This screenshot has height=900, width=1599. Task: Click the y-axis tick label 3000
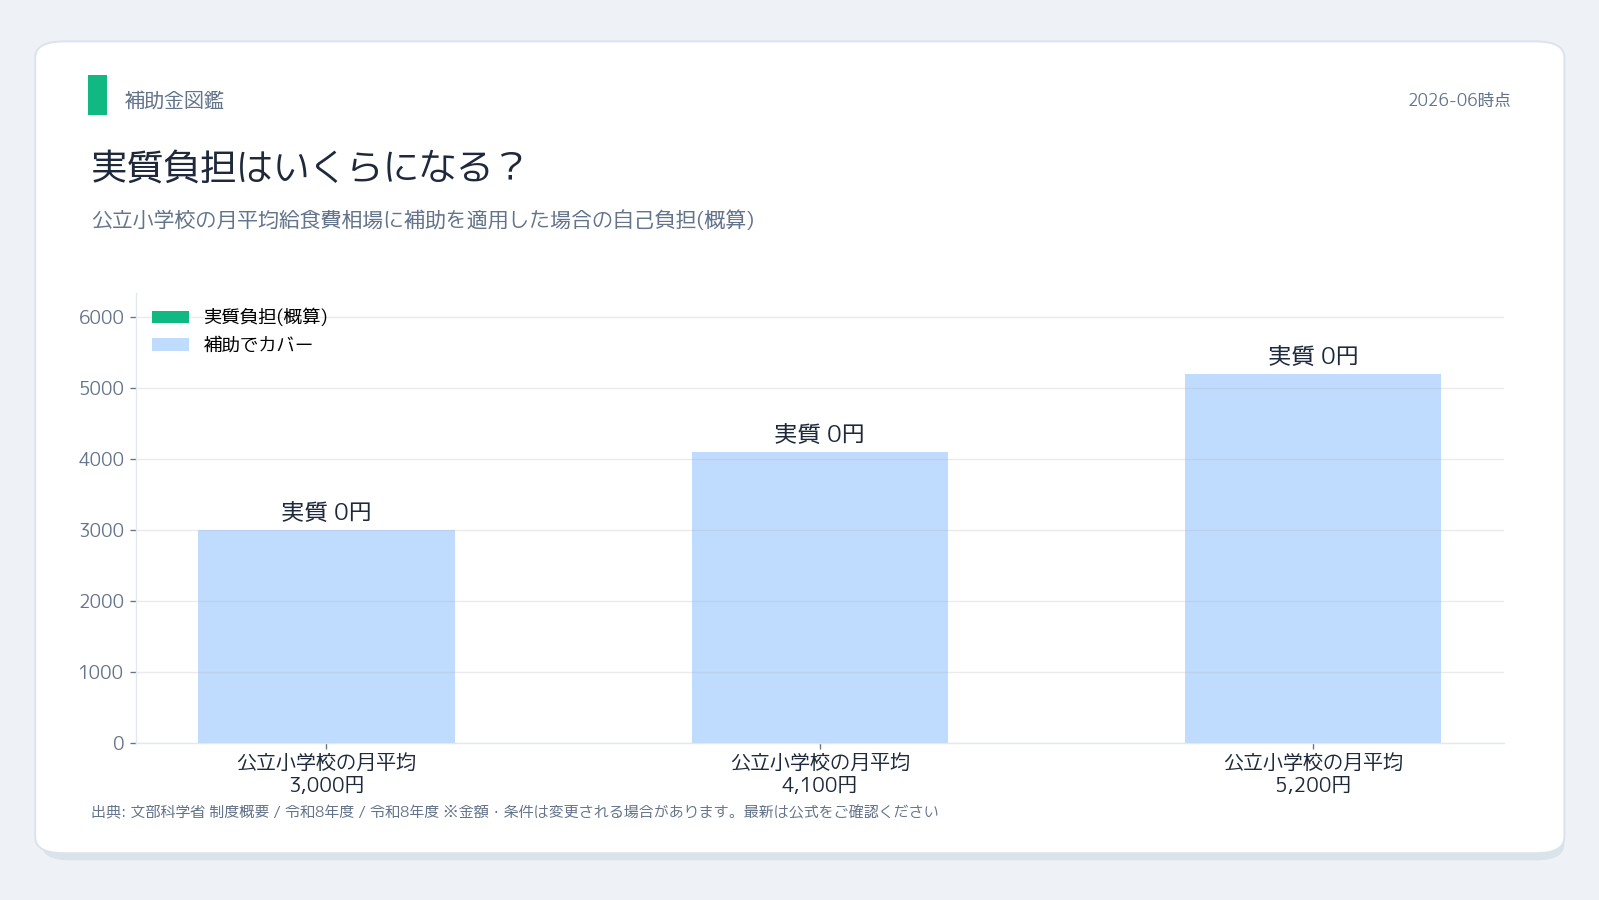point(102,530)
